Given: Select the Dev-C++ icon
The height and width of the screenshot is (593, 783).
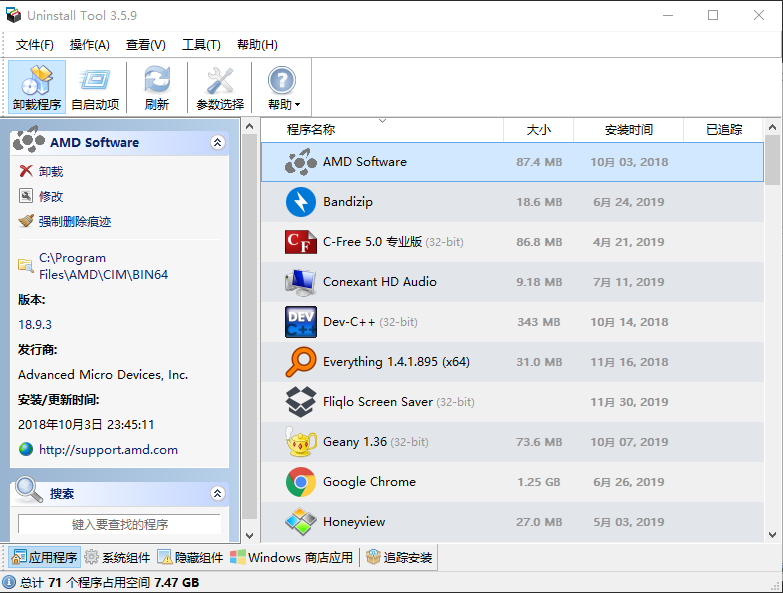Looking at the screenshot, I should pos(301,322).
